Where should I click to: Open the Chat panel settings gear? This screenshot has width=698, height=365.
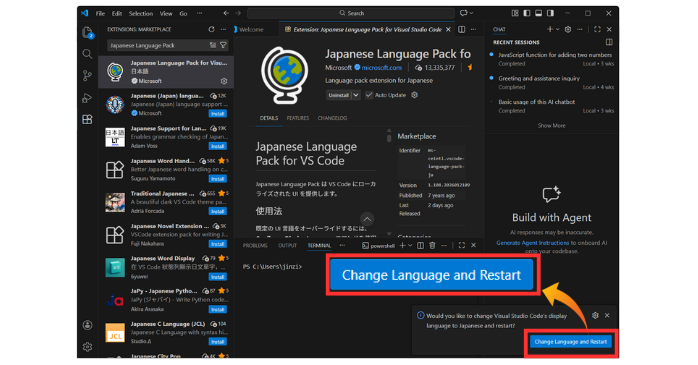click(x=568, y=29)
